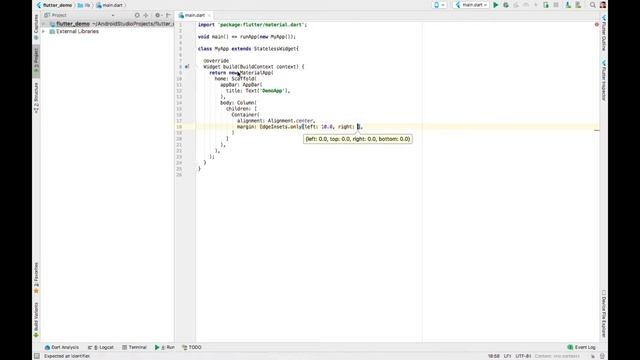
Task: Open the Build Variants side tool tab
Action: pos(36,320)
